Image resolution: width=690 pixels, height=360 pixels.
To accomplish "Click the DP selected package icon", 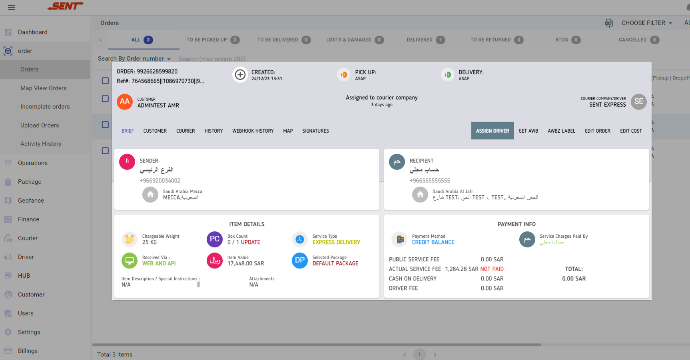I will (x=300, y=260).
